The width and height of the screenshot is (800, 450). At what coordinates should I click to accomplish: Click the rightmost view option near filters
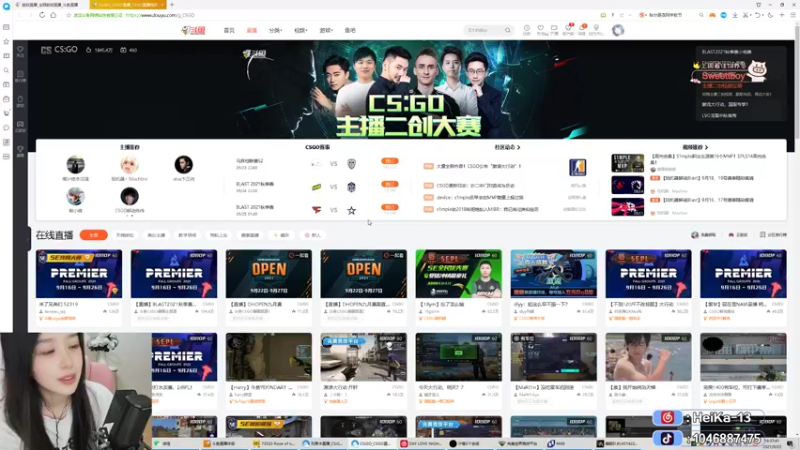(x=773, y=235)
